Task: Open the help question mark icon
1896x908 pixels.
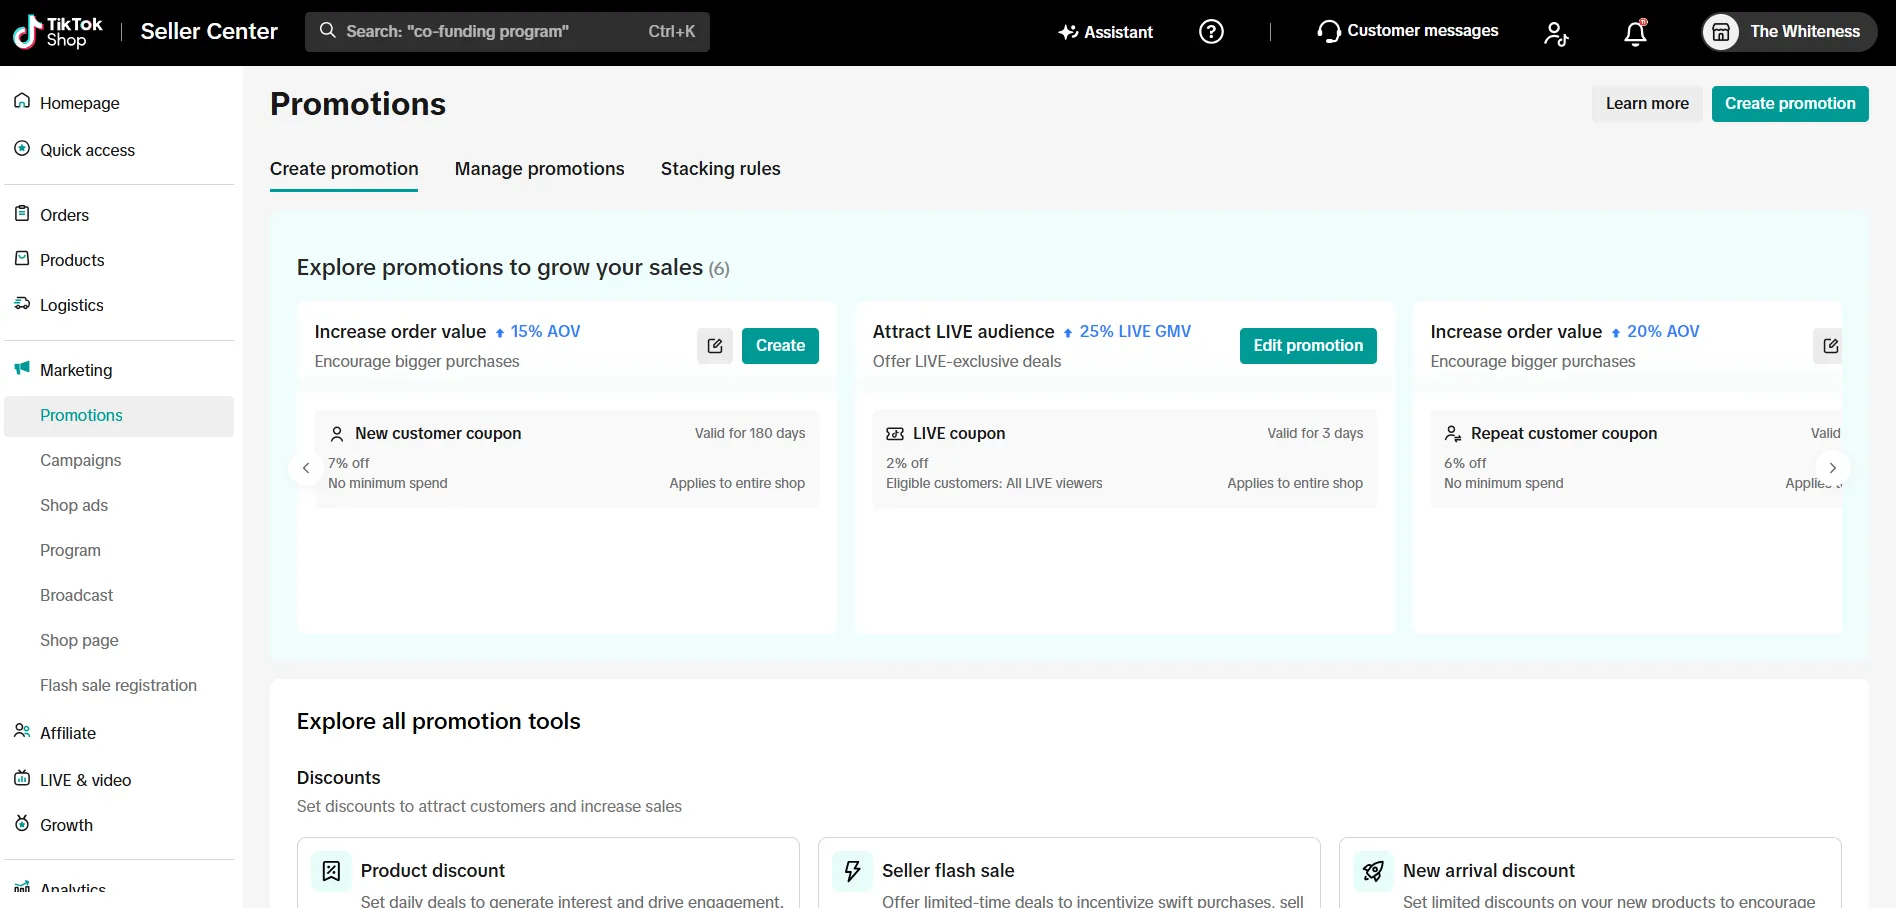Action: pyautogui.click(x=1211, y=32)
